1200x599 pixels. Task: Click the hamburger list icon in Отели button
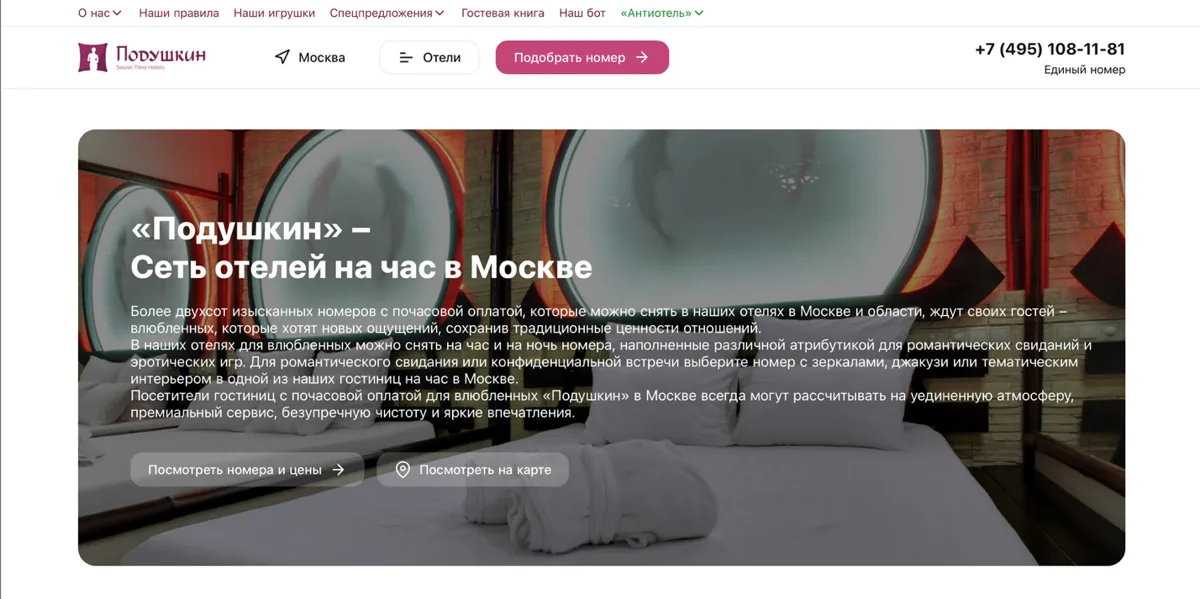[x=406, y=58]
